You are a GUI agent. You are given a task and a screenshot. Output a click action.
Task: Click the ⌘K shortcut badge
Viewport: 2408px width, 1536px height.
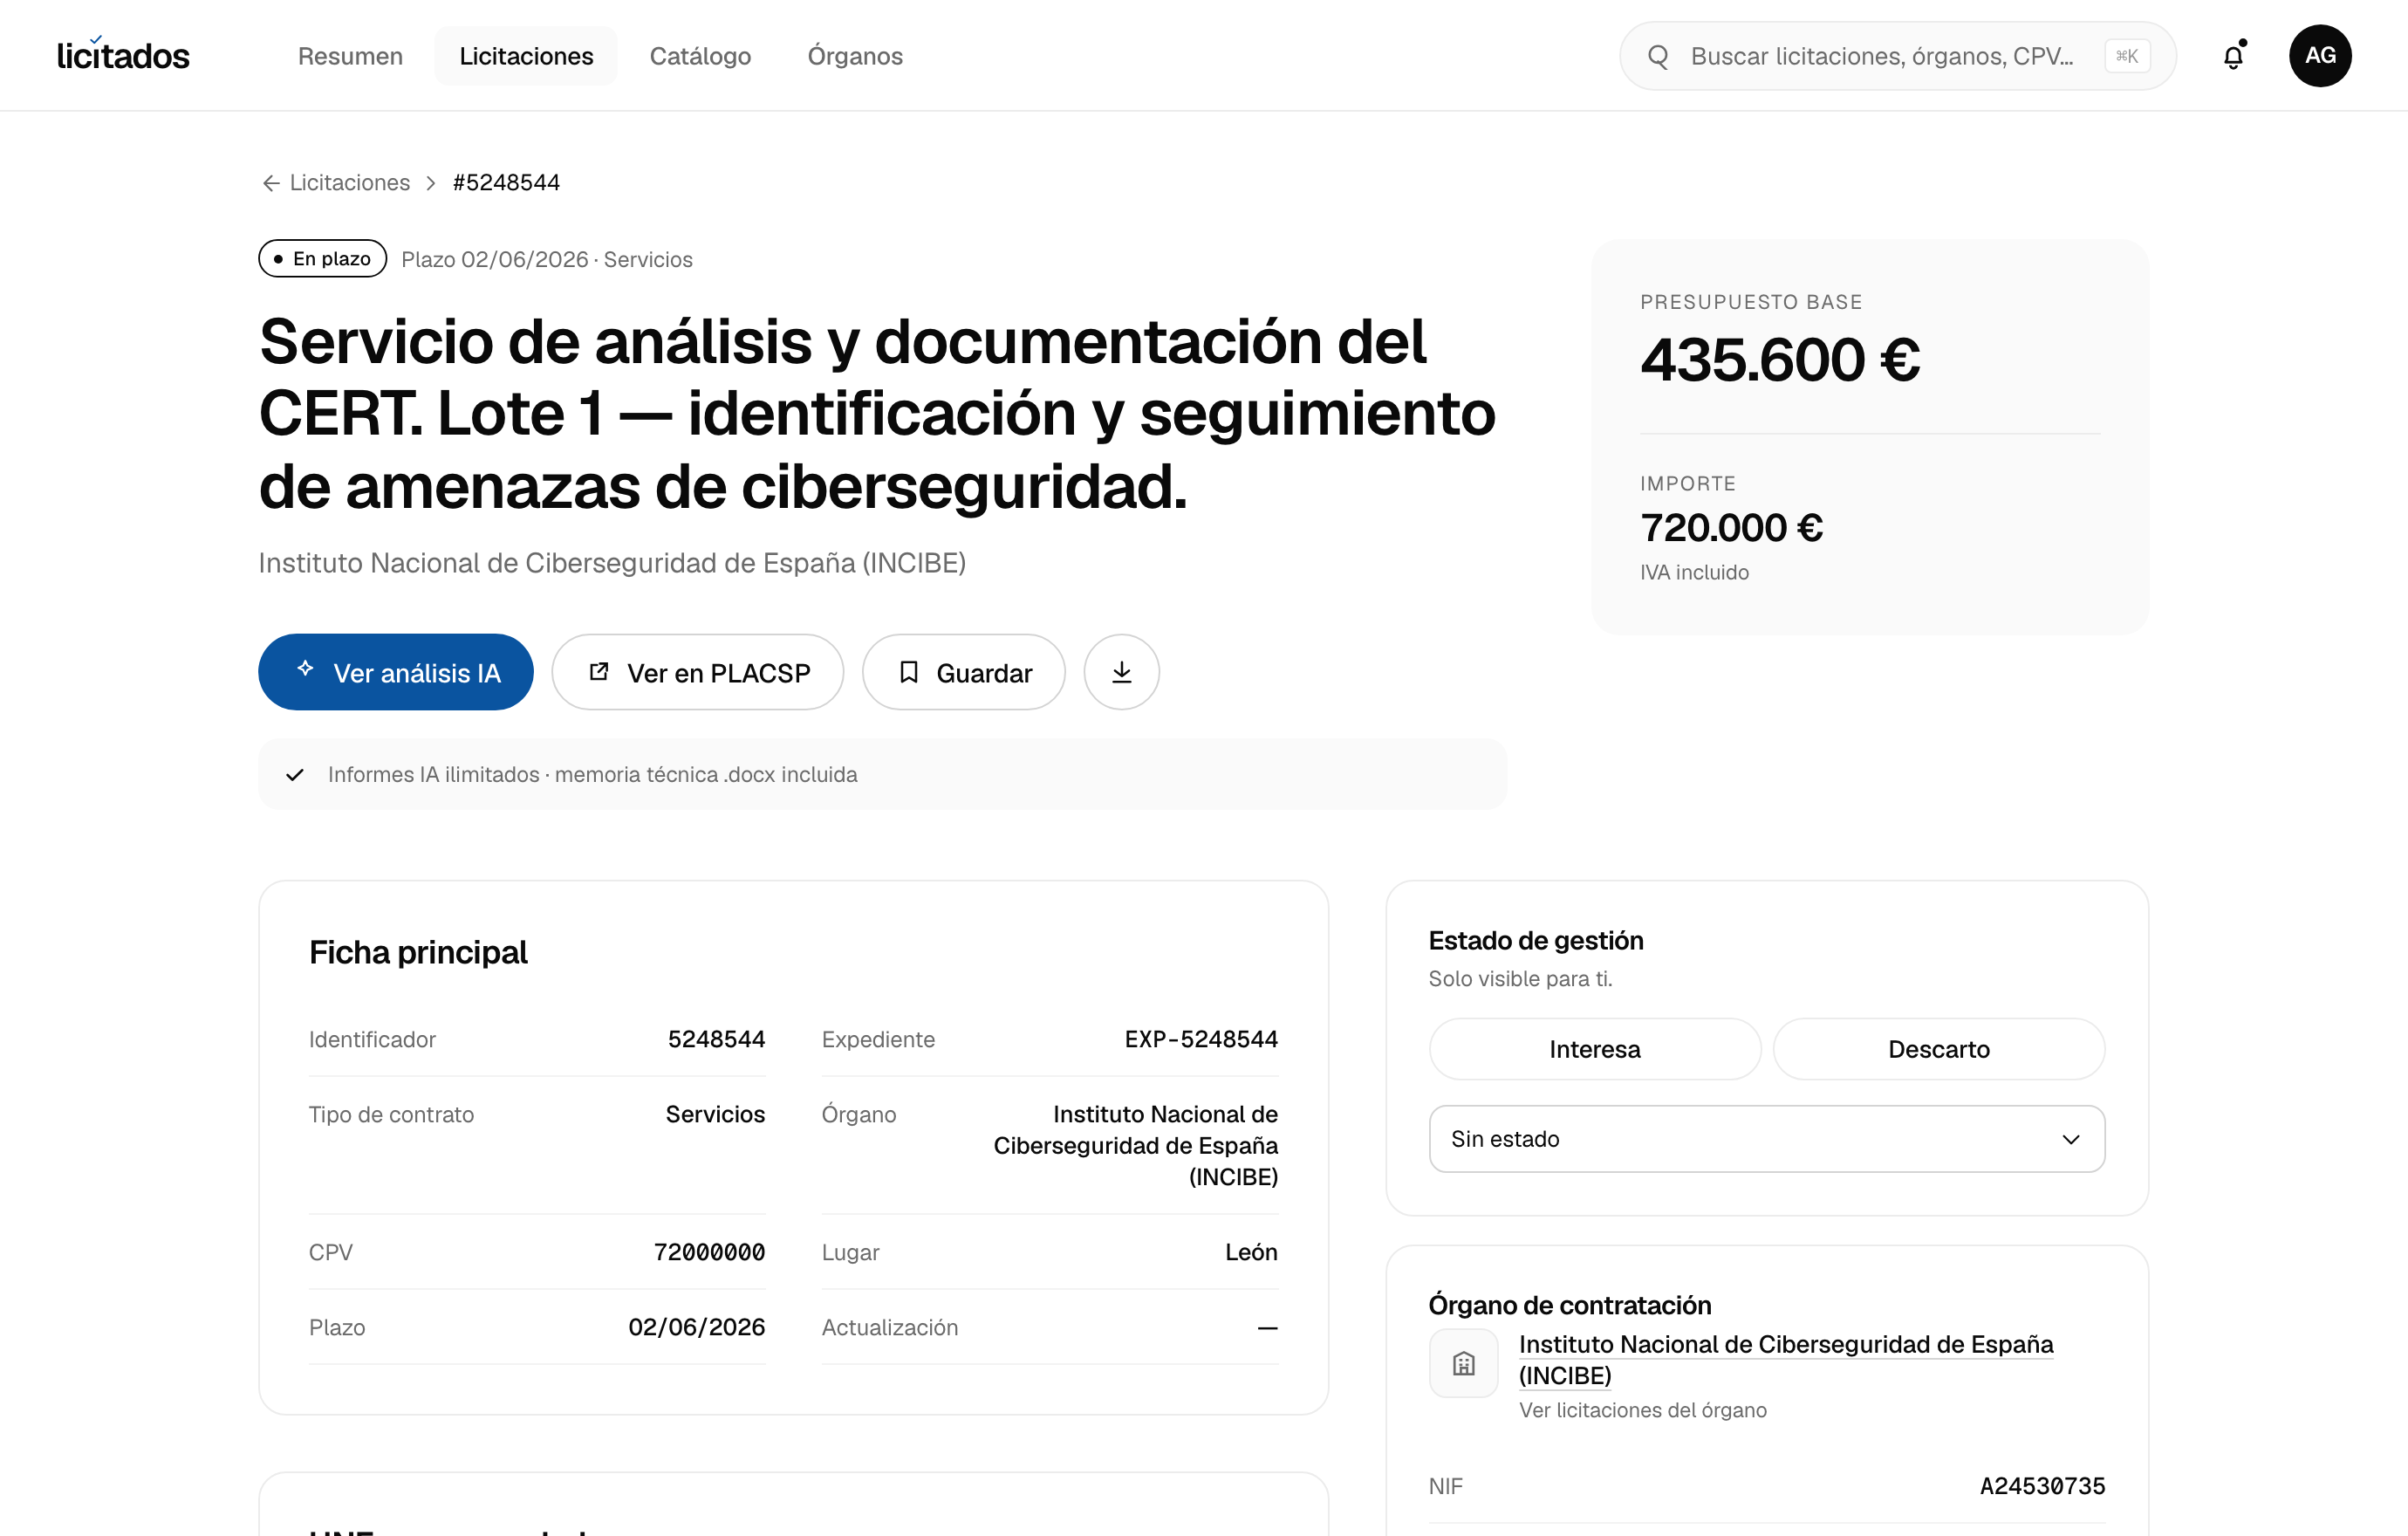(x=2127, y=56)
